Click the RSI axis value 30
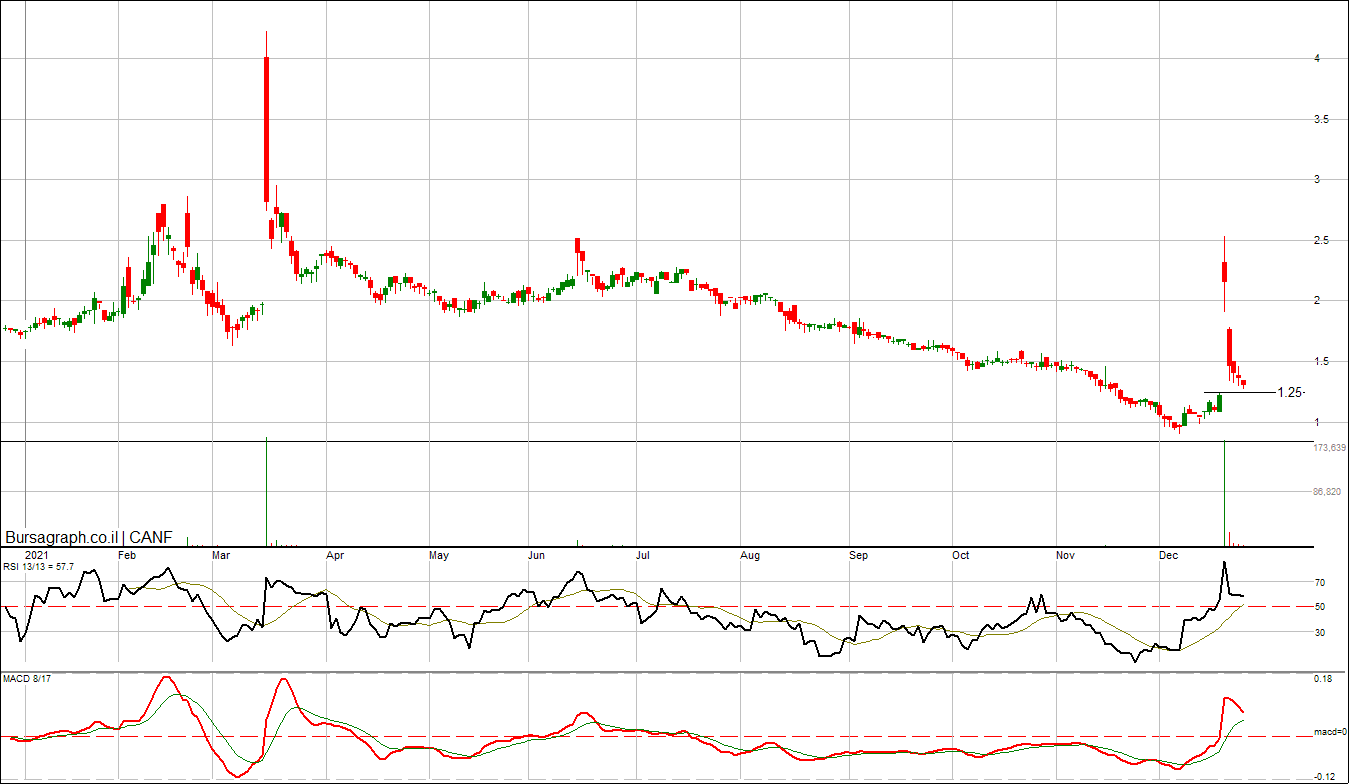This screenshot has width=1349, height=784. (x=1320, y=632)
